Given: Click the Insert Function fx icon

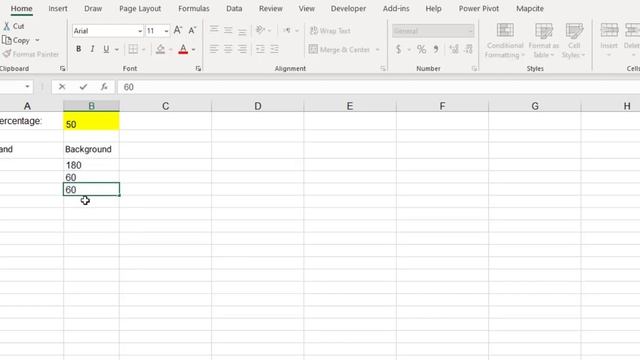Looking at the screenshot, I should tap(104, 87).
